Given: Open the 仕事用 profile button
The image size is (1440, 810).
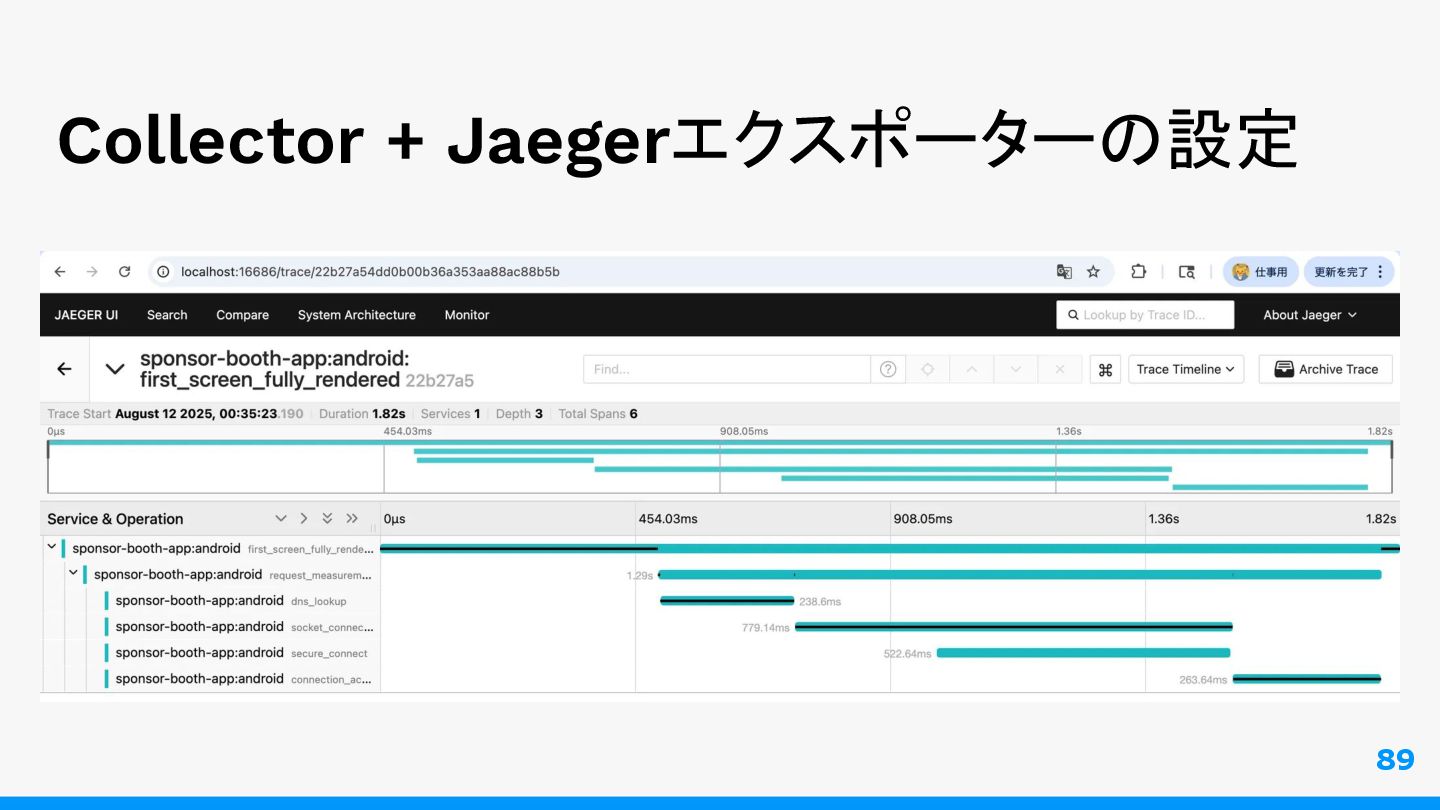Looking at the screenshot, I should (1260, 272).
